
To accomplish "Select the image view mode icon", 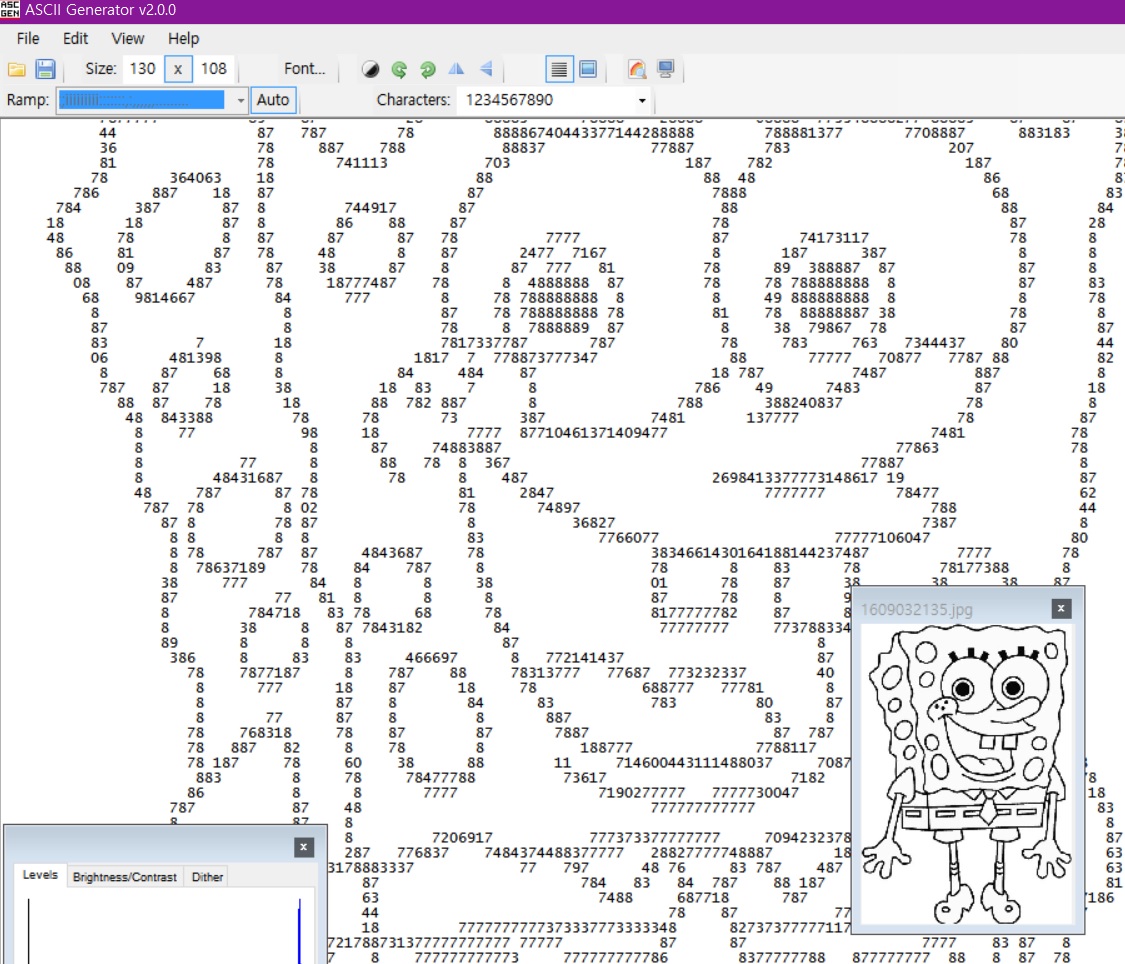I will click(588, 69).
